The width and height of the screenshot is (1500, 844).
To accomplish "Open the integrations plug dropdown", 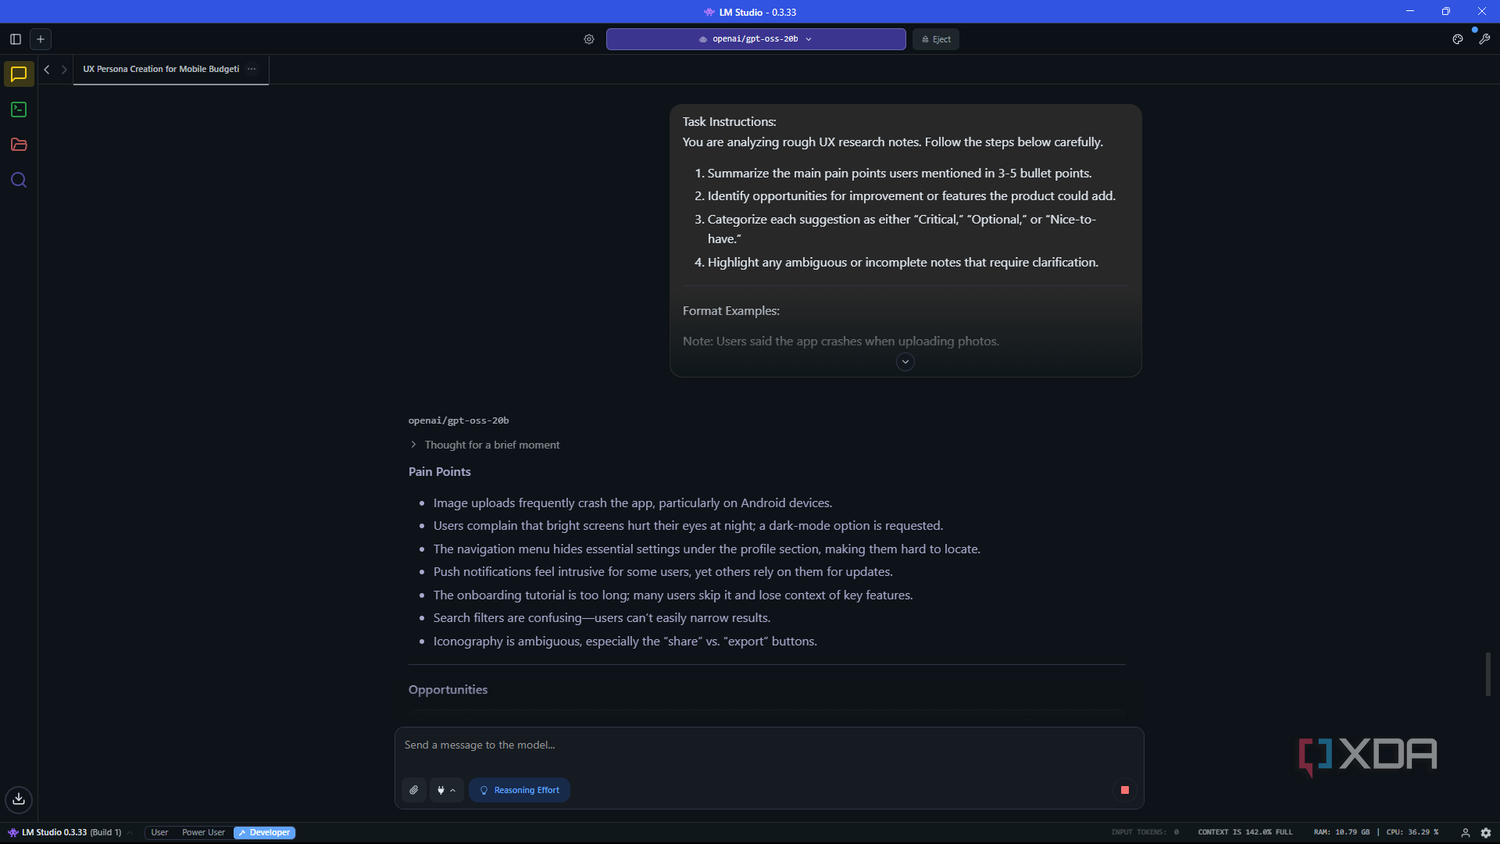I will point(447,790).
